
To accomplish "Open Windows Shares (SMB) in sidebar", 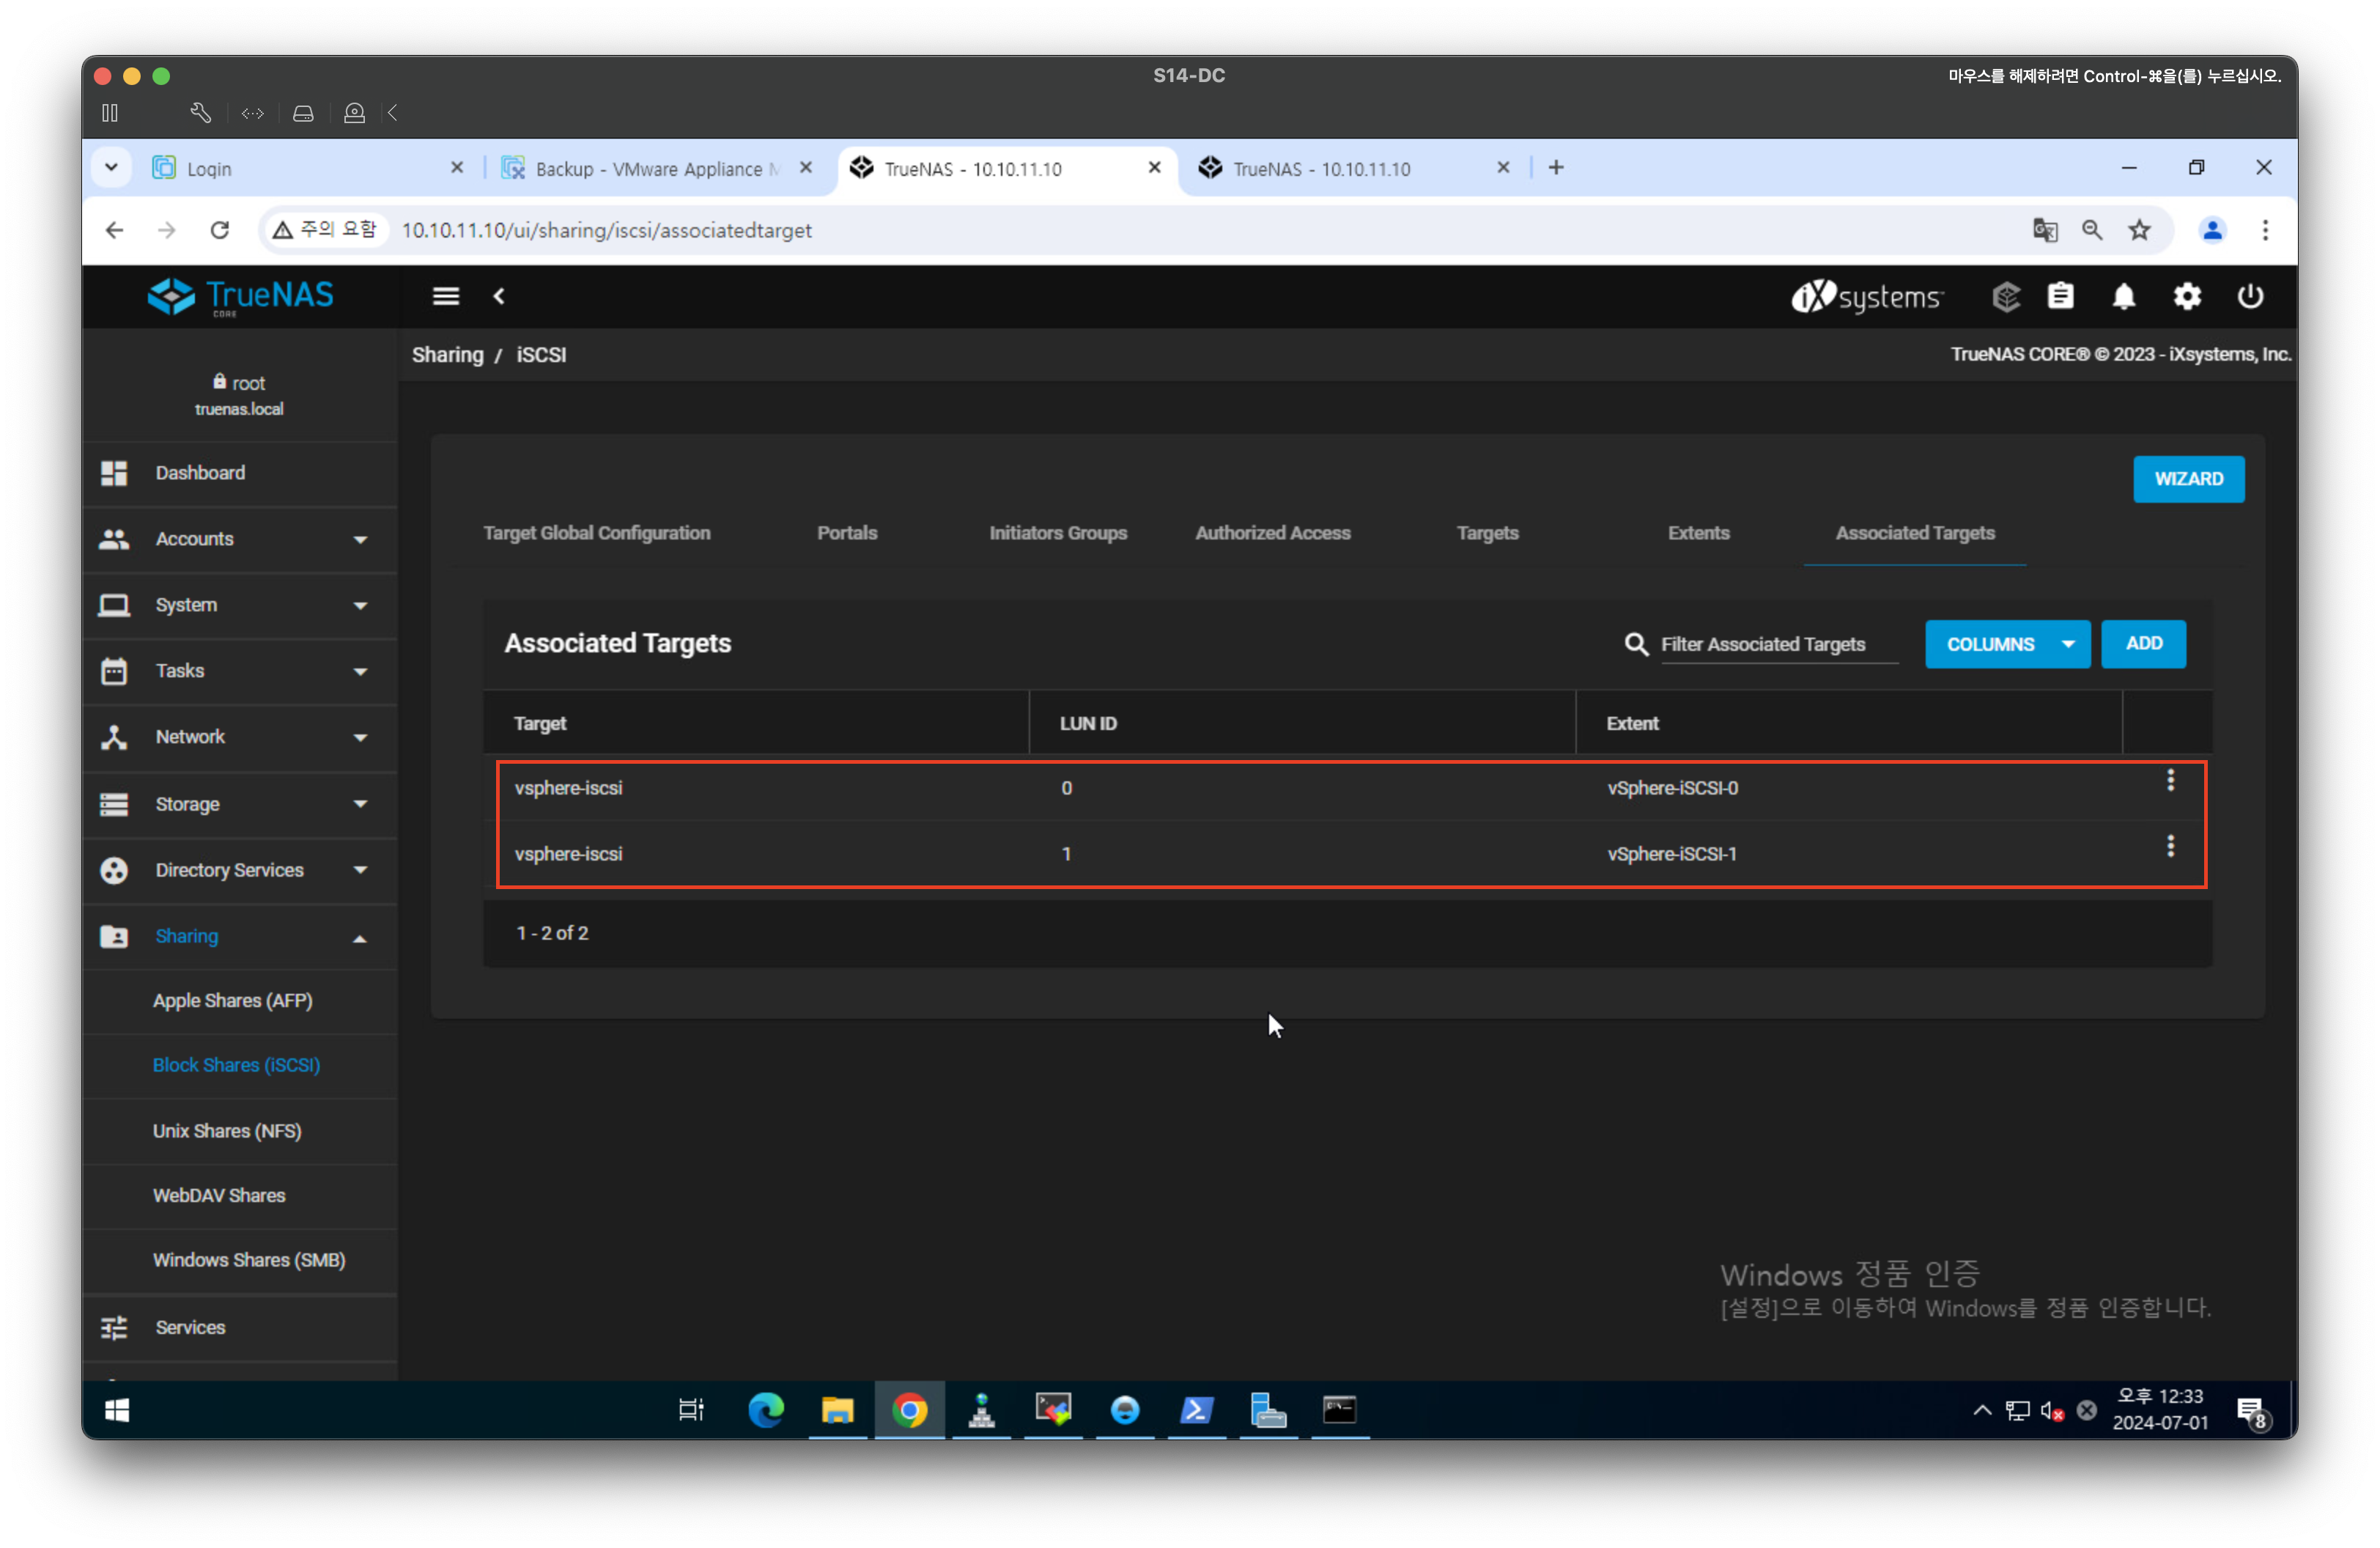I will pos(249,1260).
